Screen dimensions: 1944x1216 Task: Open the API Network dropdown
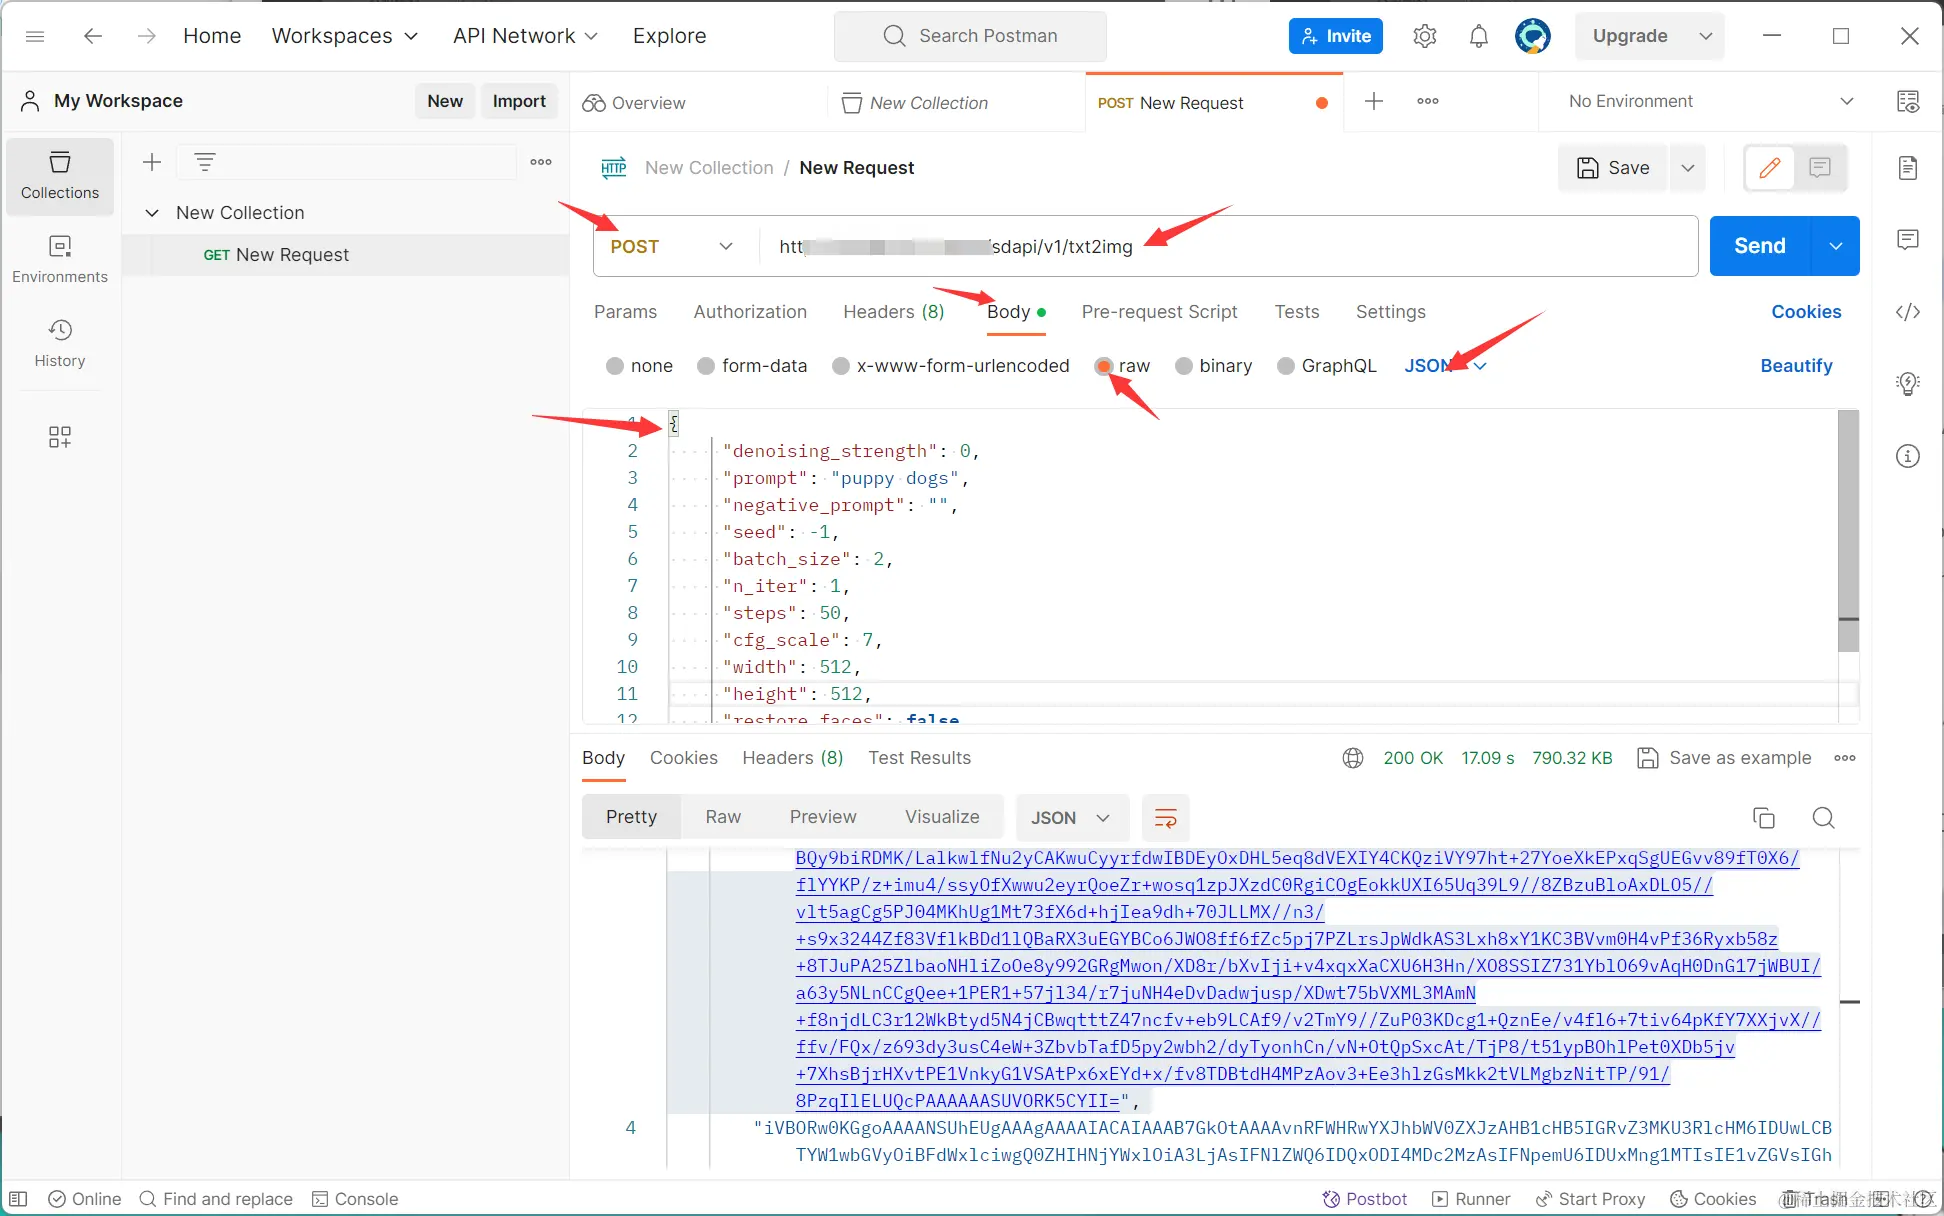[x=525, y=36]
